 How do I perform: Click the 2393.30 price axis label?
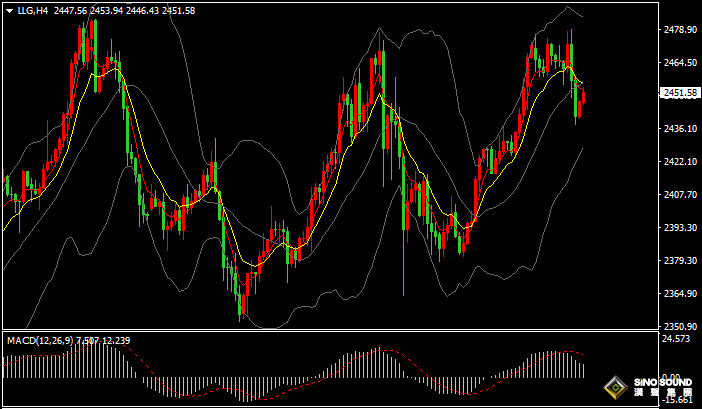click(x=679, y=228)
